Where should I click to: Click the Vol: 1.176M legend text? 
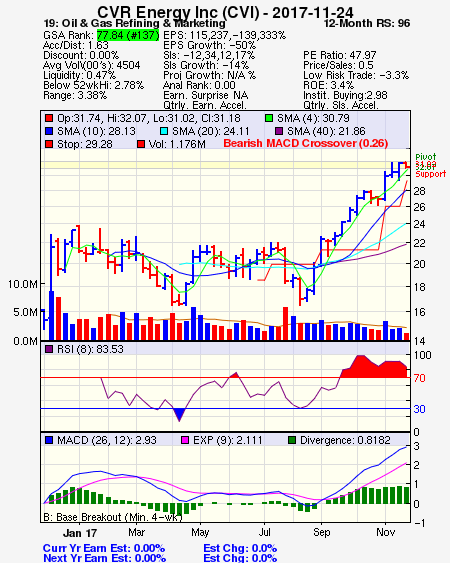177,144
